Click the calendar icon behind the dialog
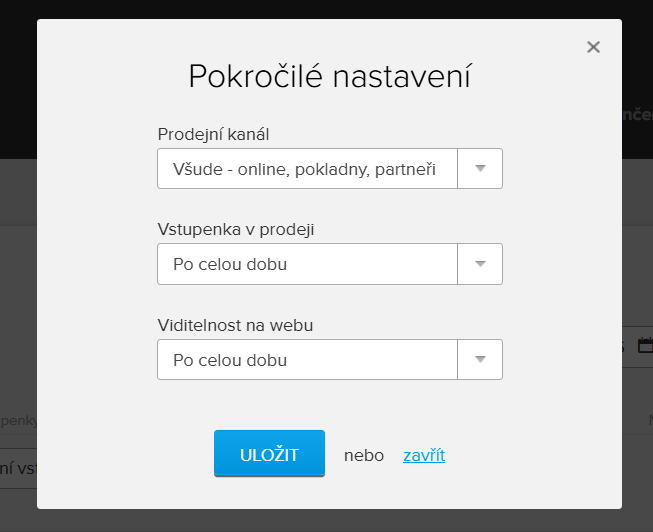This screenshot has width=653, height=532. click(644, 346)
